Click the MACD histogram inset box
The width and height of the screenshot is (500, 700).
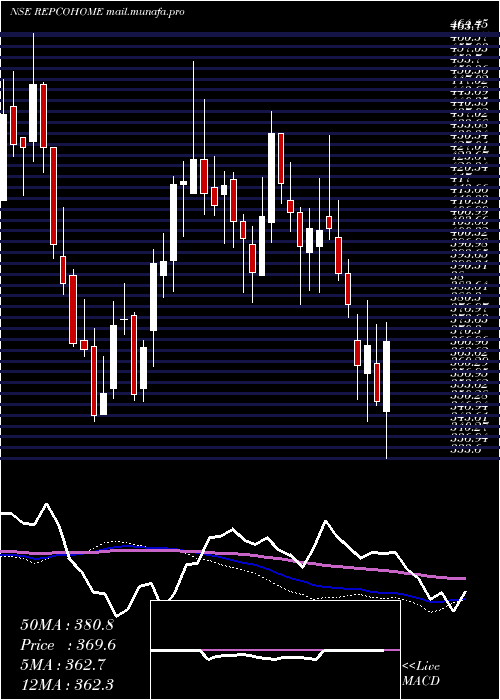click(x=275, y=650)
